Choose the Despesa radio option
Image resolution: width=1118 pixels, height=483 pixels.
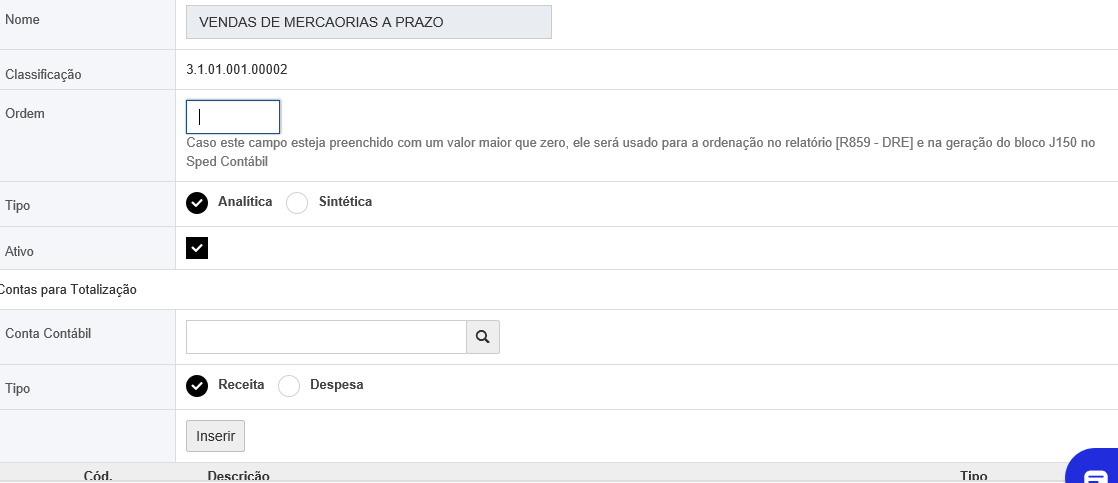tap(289, 386)
